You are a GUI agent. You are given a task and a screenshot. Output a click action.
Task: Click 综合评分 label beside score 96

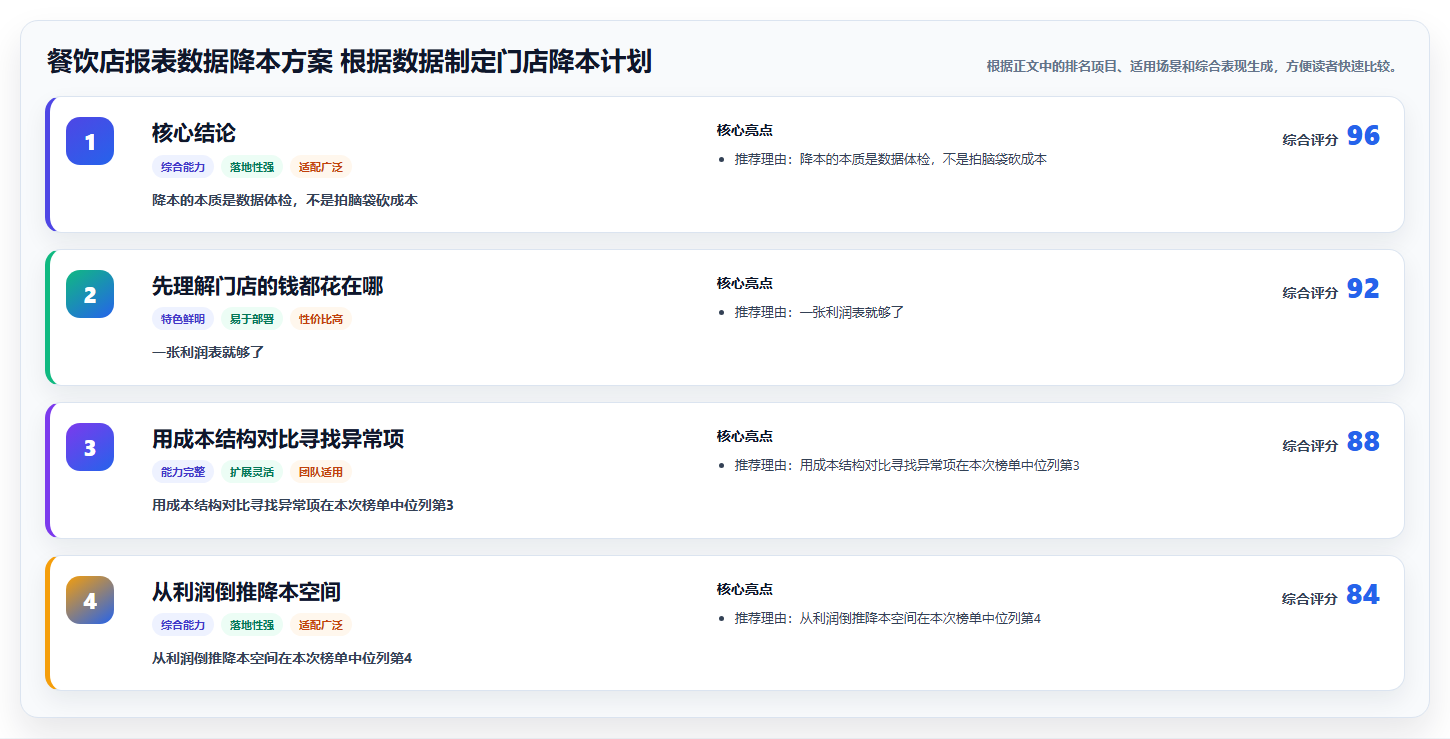(1310, 140)
